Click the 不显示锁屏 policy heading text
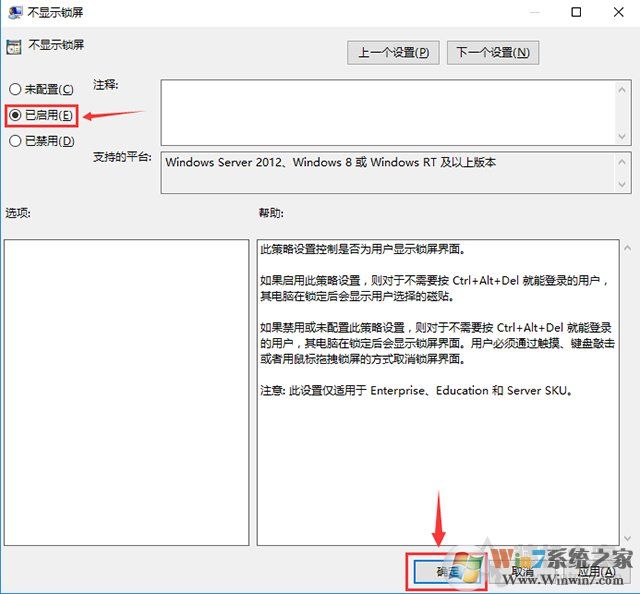Screen dimensions: 640x594 coord(56,44)
